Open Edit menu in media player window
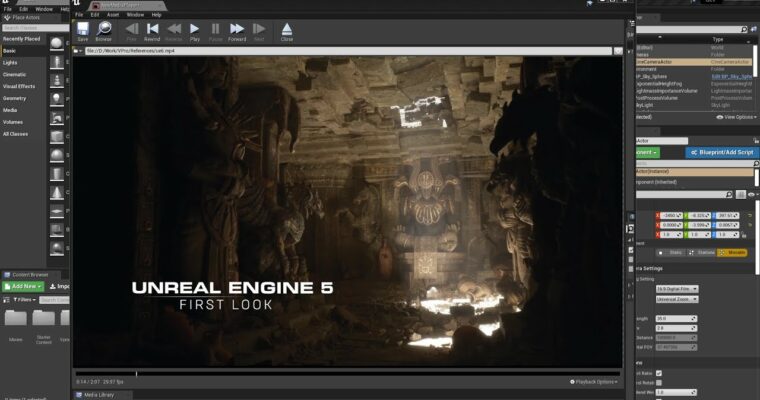 (95, 15)
